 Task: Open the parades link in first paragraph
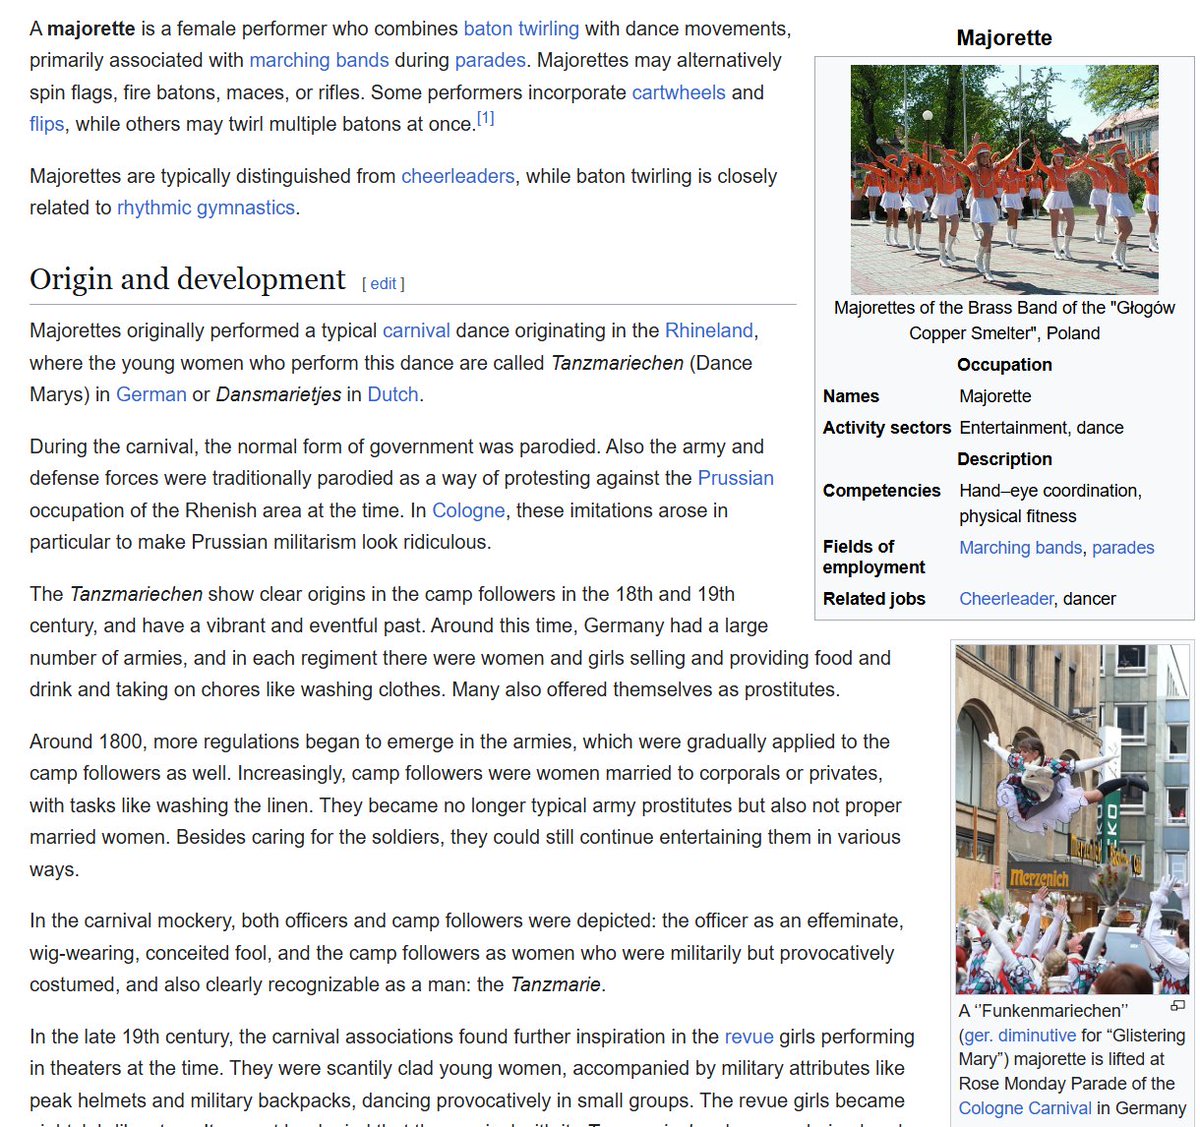tap(490, 60)
